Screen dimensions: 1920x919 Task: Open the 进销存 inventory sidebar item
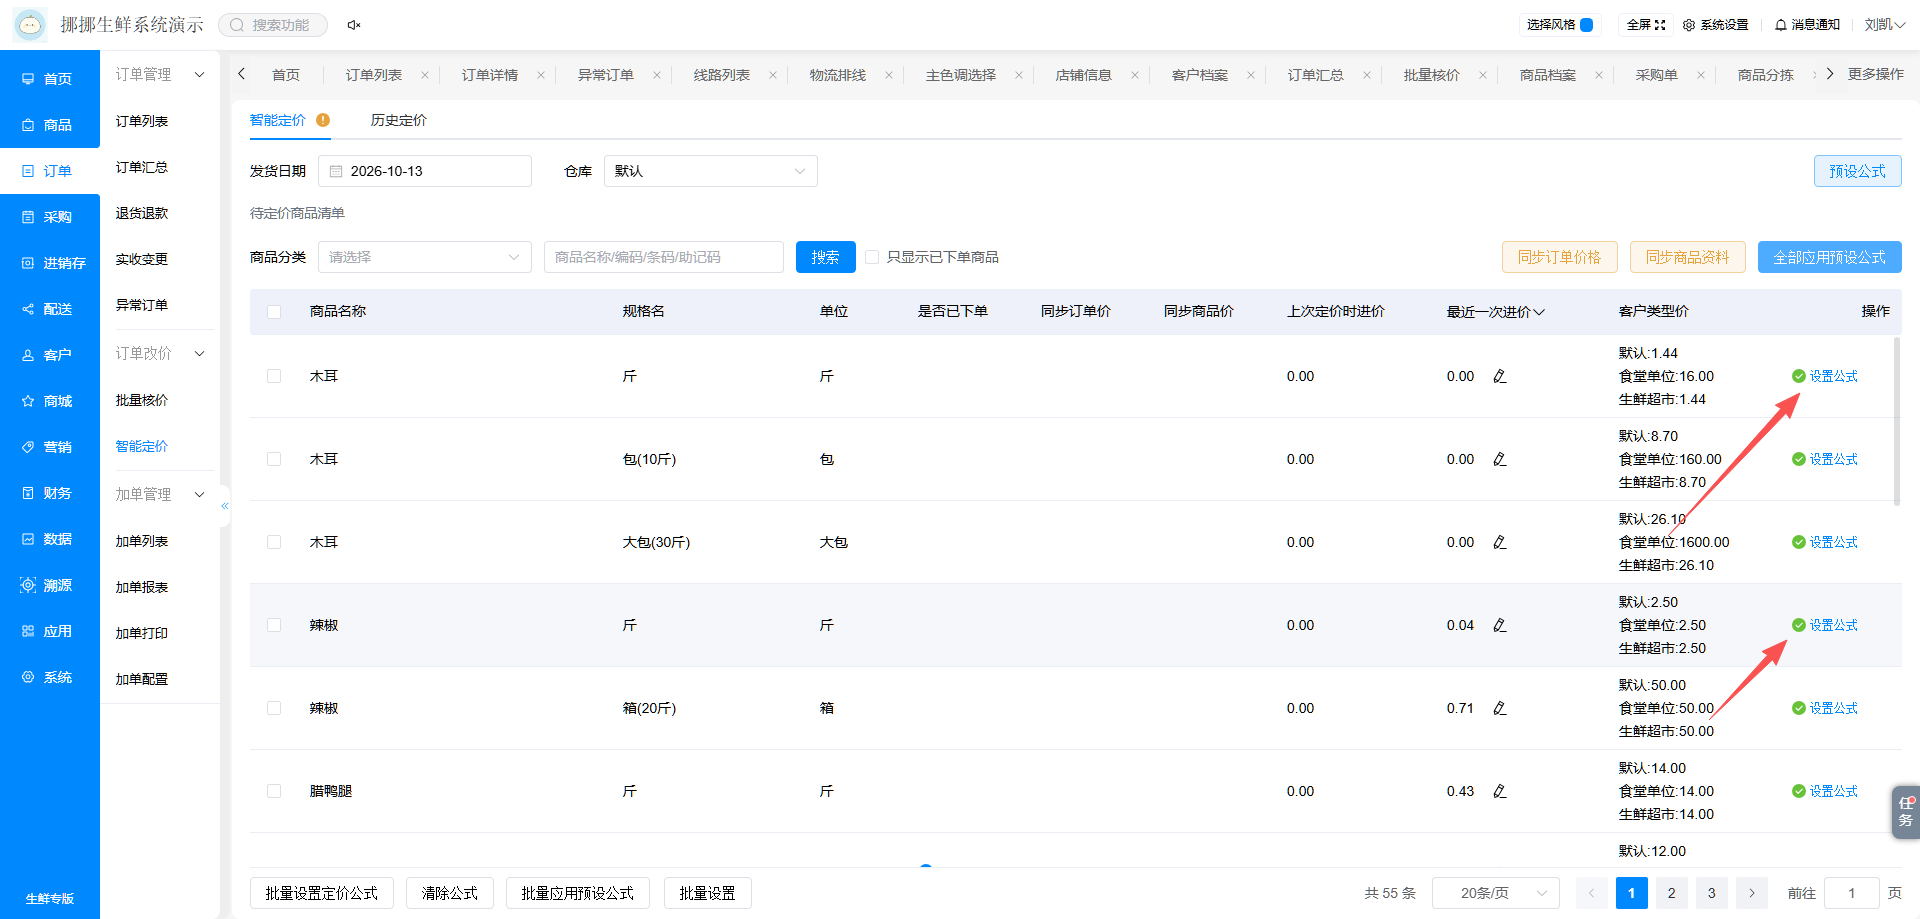(49, 263)
